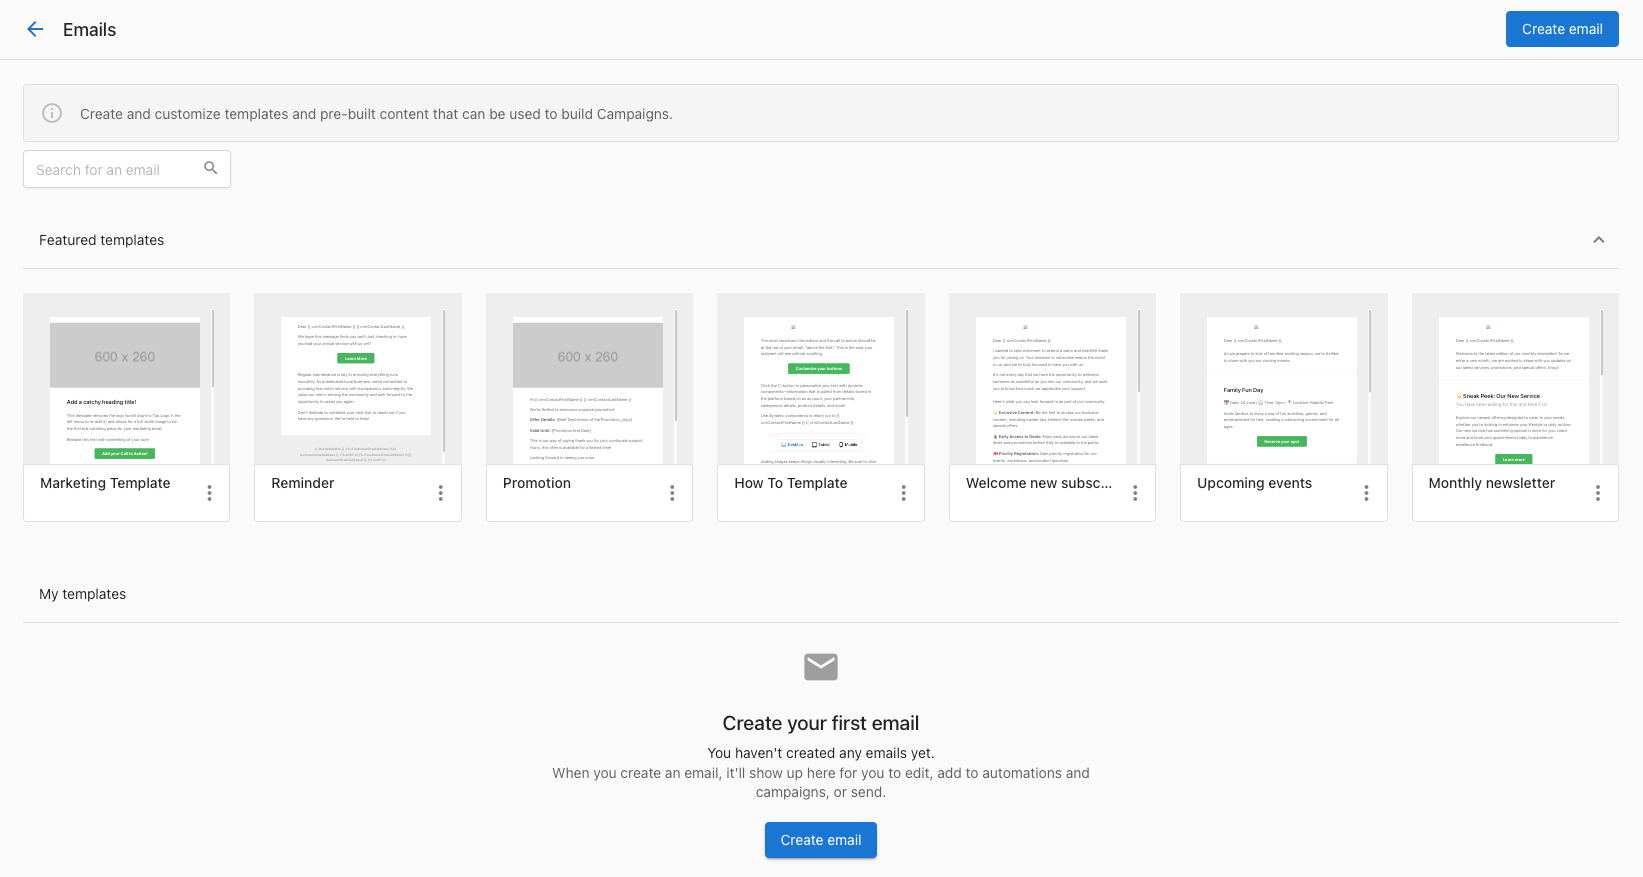
Task: Open the Upcoming events kebab menu
Action: click(x=1366, y=493)
